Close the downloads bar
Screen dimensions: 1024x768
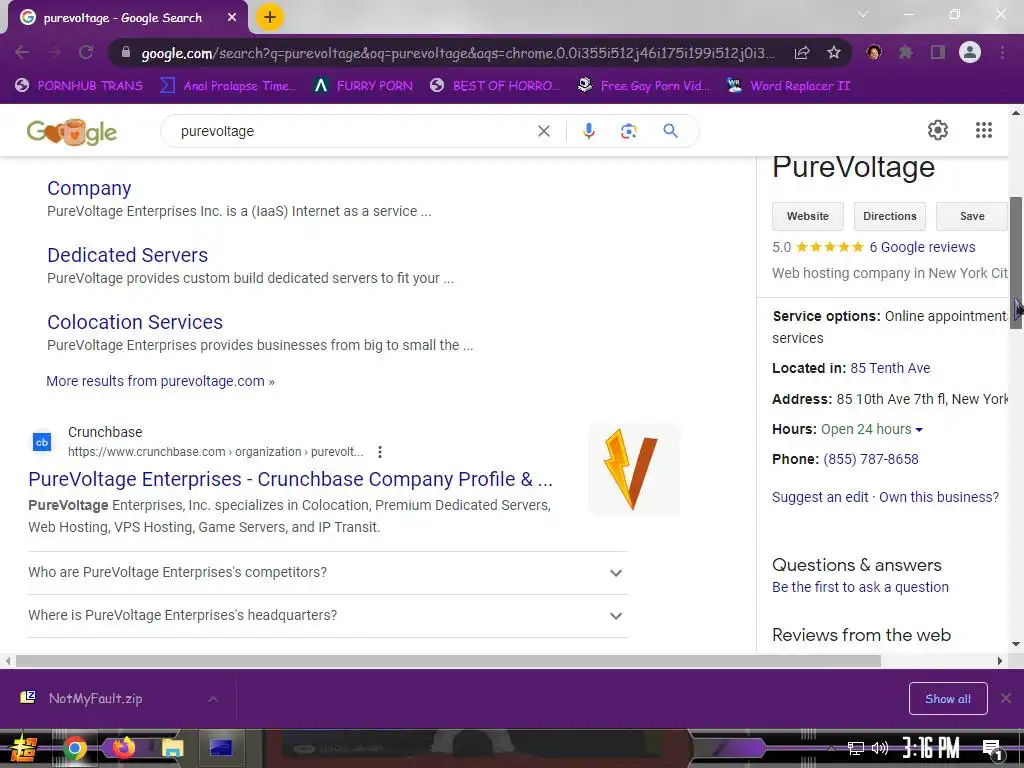click(x=1006, y=699)
